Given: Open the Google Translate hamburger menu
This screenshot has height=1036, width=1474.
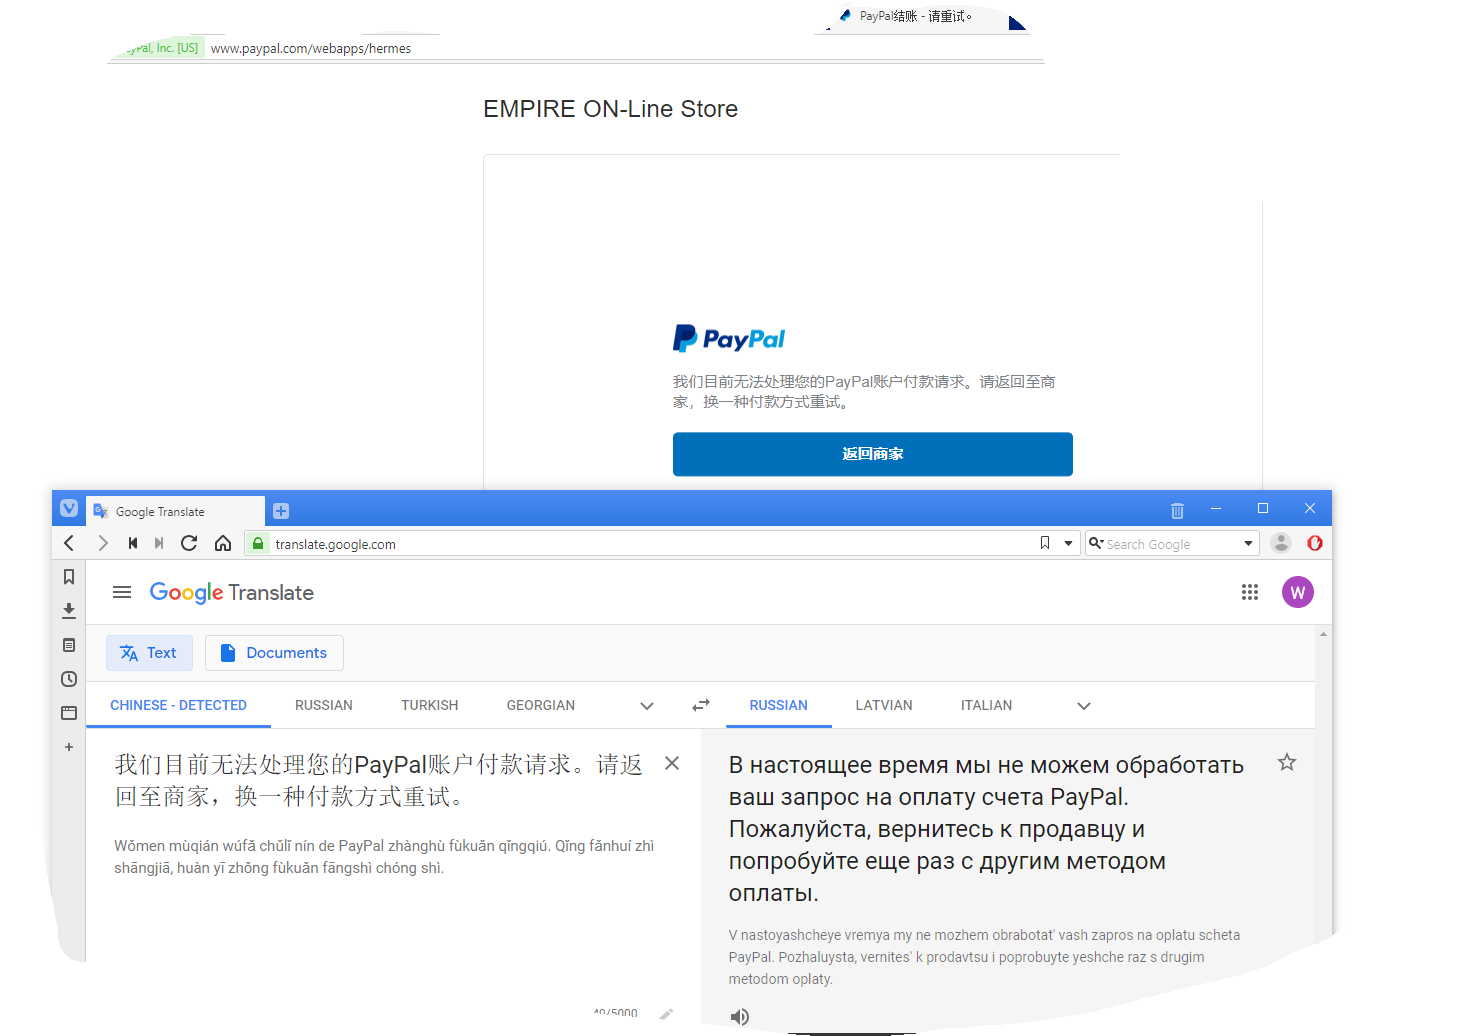Looking at the screenshot, I should pos(122,592).
